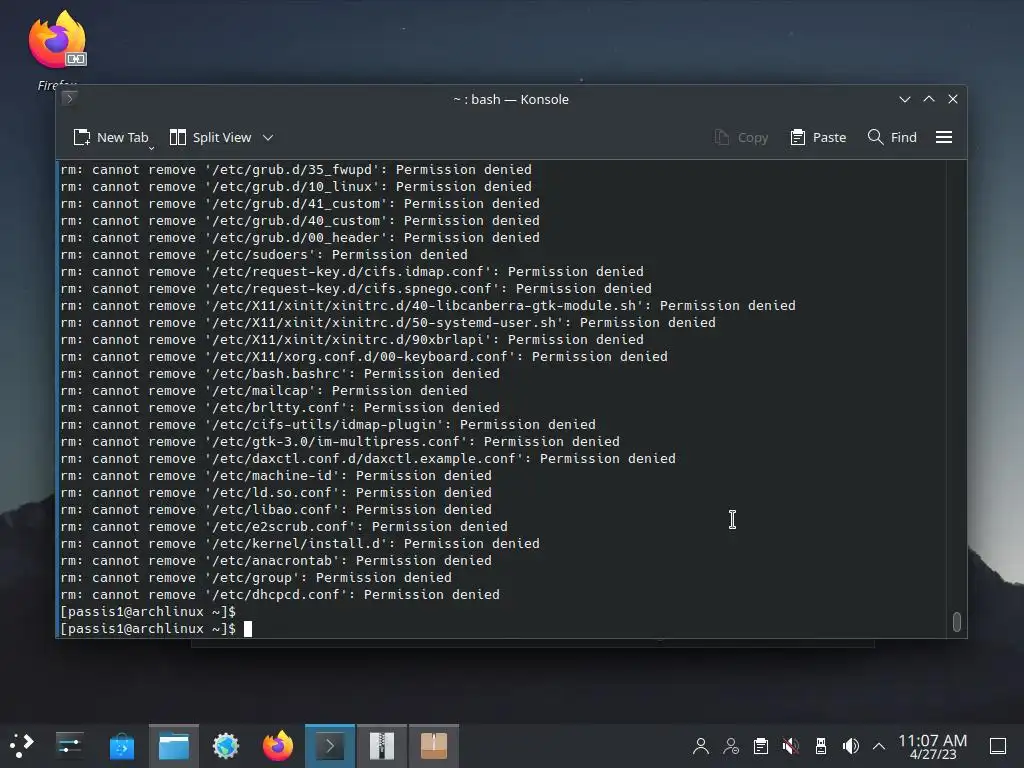Click the Firefox desktop shortcut icon
This screenshot has height=768, width=1024.
[x=57, y=40]
